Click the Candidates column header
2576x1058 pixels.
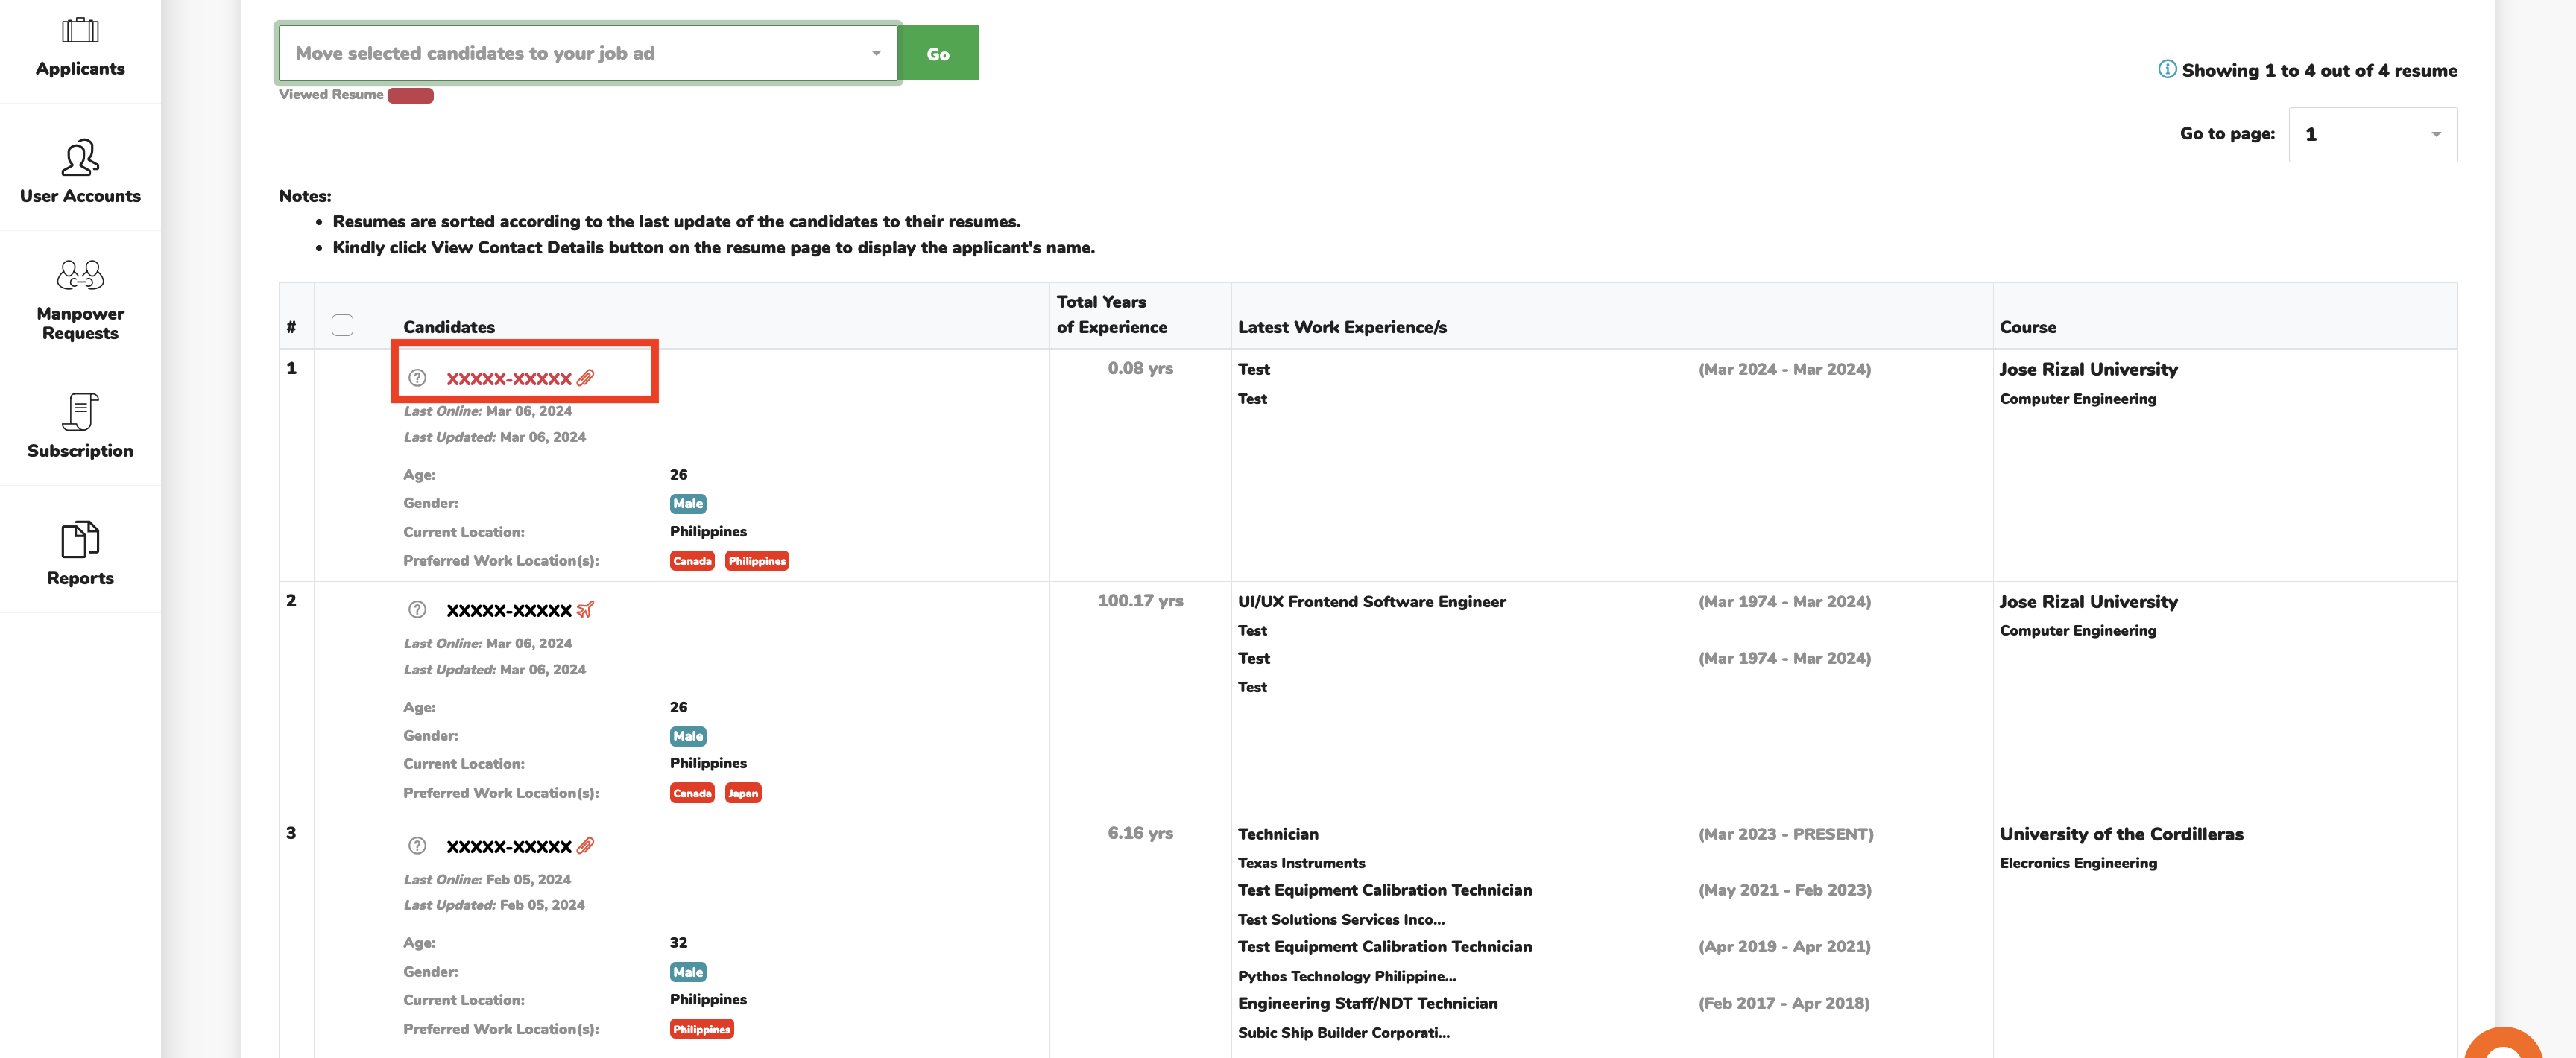click(449, 327)
